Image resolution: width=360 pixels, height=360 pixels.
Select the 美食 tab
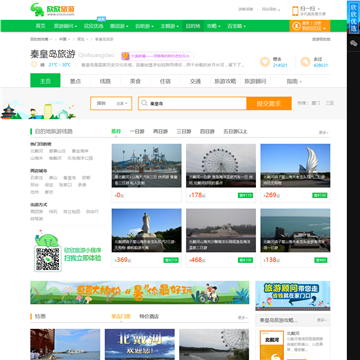(x=135, y=81)
